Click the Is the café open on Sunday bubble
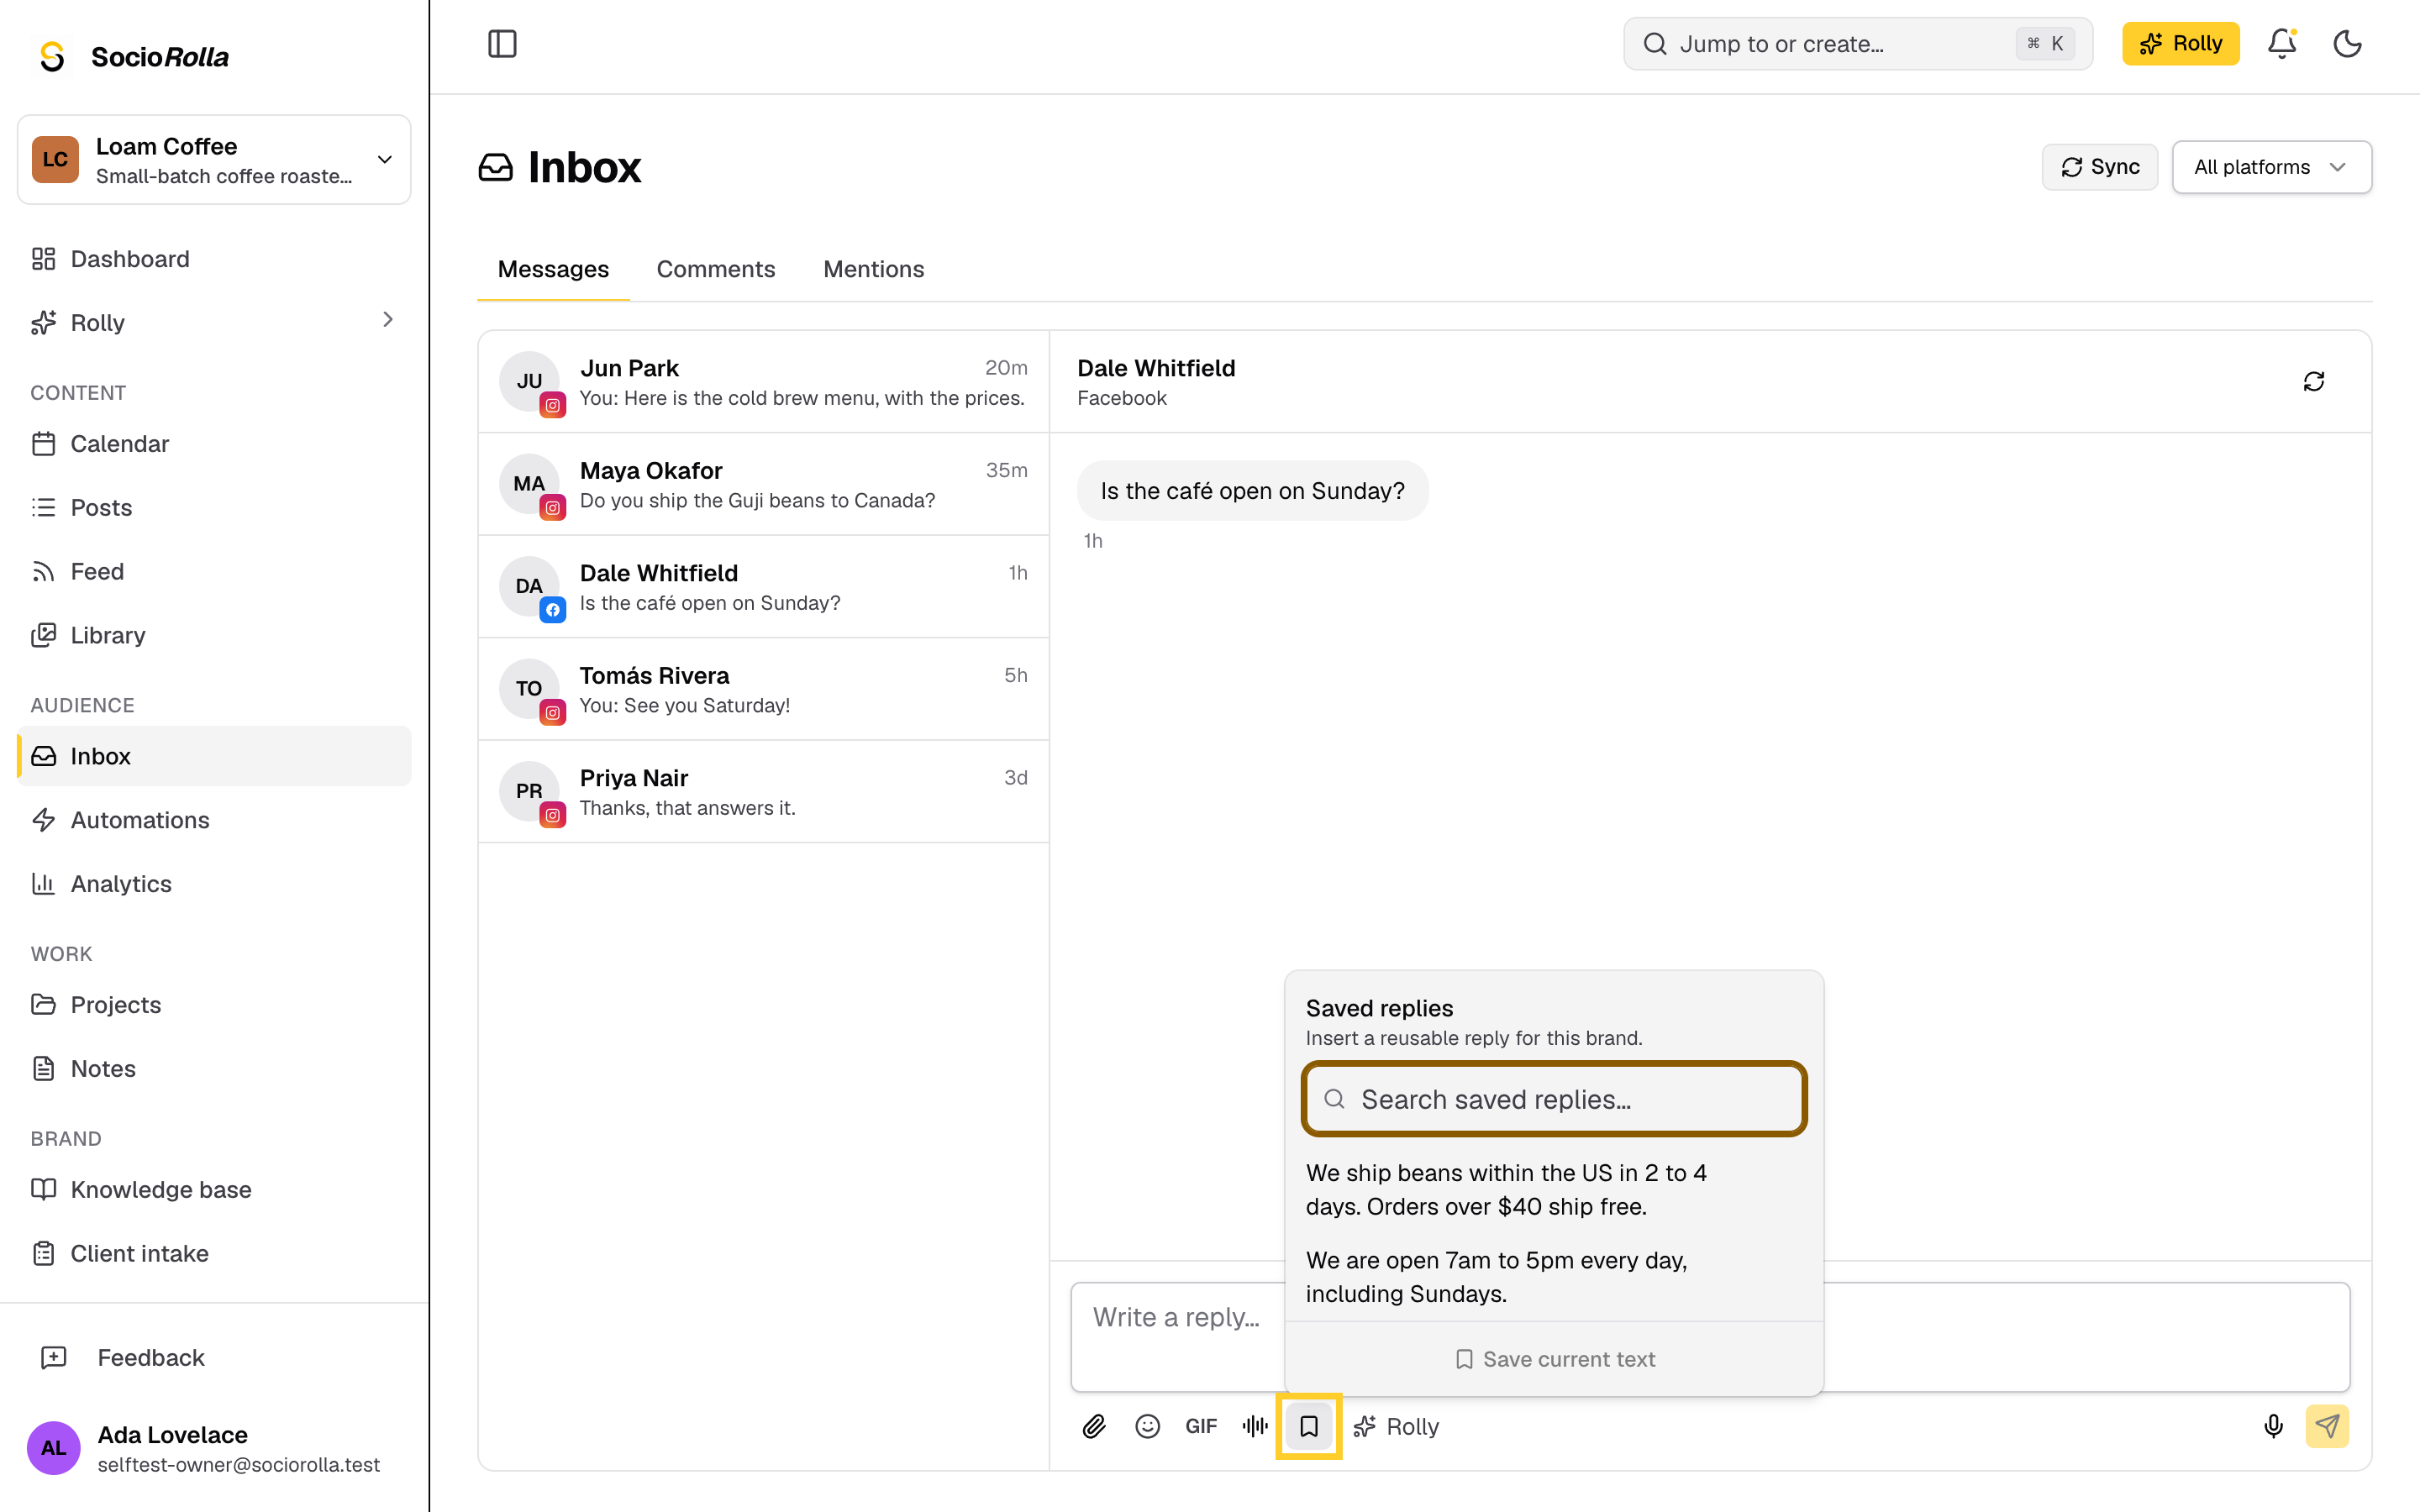Screen dimensions: 2420x1512 [x=1252, y=491]
